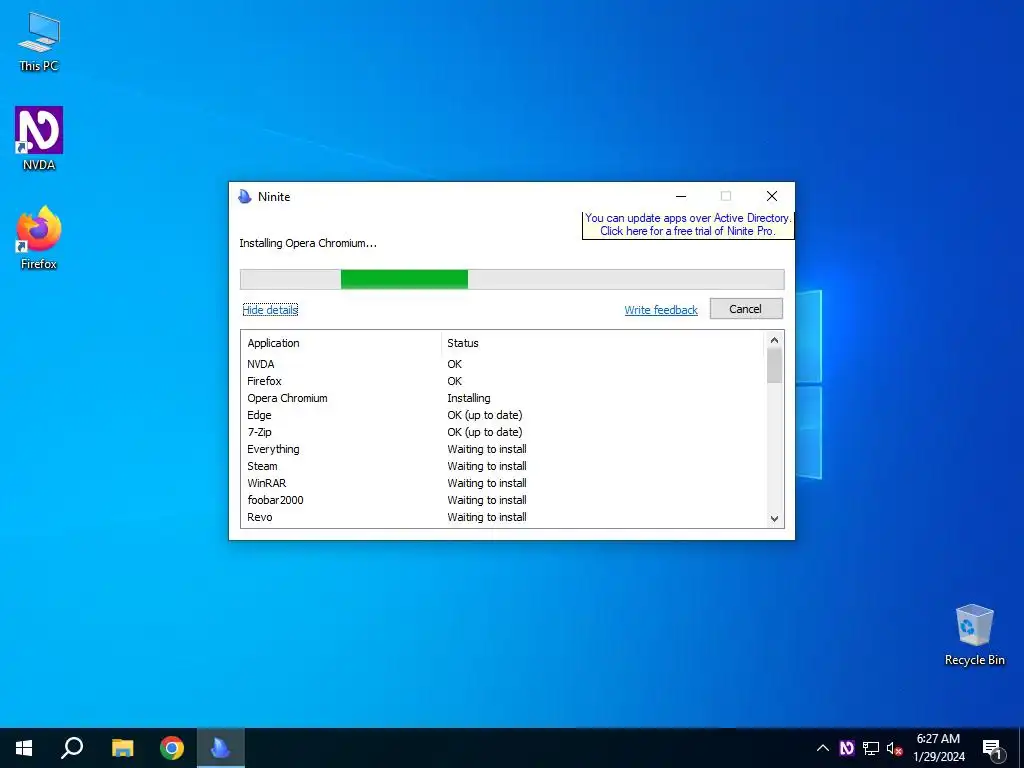The height and width of the screenshot is (768, 1024).
Task: Select the Recycle Bin icon
Action: 974,635
